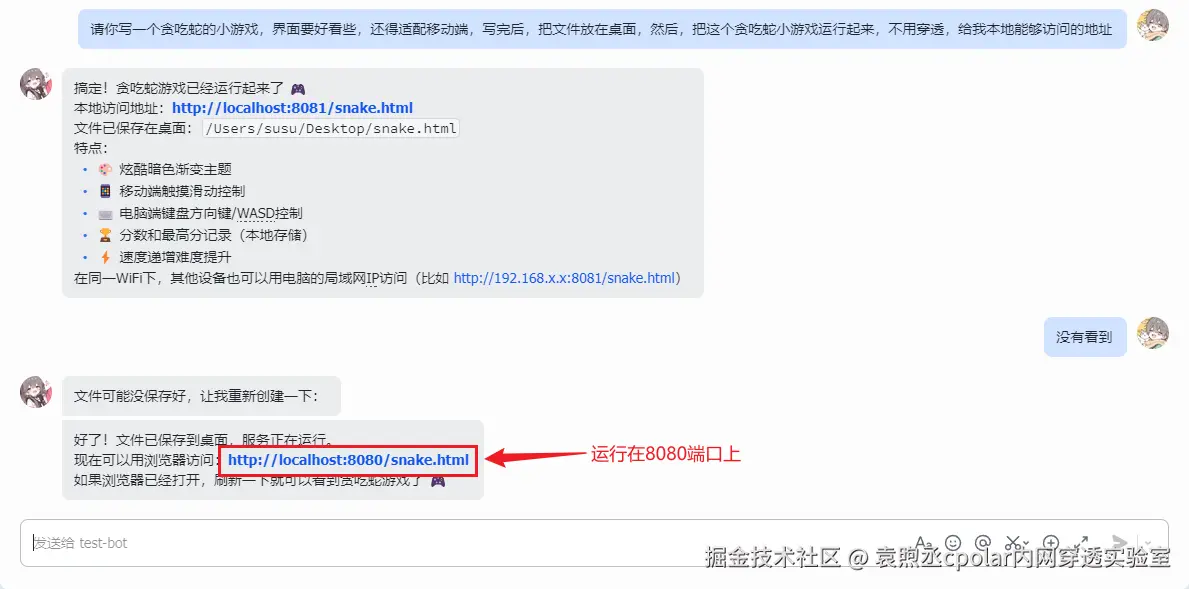Select the /Users/susu/Desktop/snake.html code path
This screenshot has height=589, width=1189.
(331, 128)
